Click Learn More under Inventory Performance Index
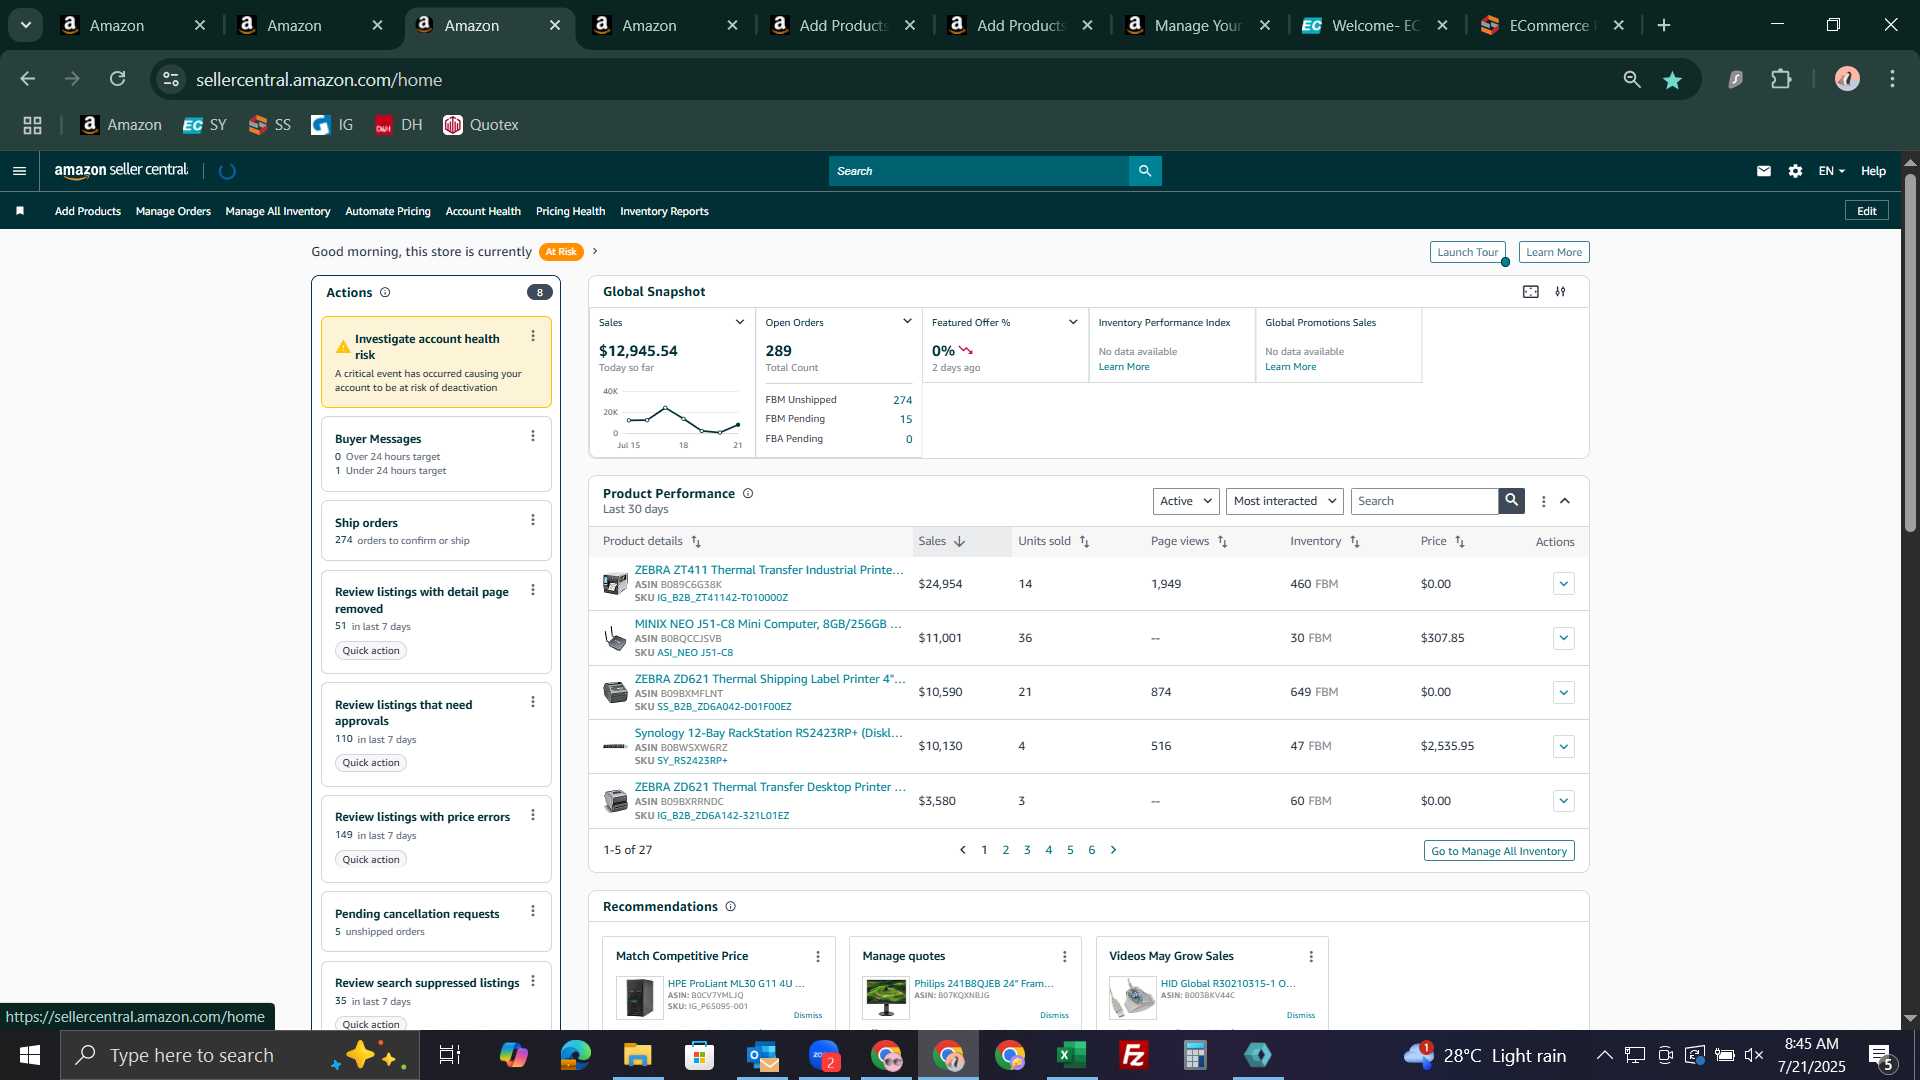Viewport: 1920px width, 1080px height. coord(1124,367)
